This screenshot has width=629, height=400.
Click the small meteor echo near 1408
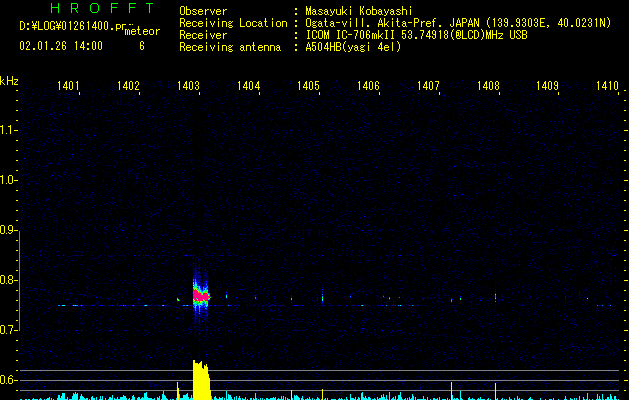[x=495, y=297]
